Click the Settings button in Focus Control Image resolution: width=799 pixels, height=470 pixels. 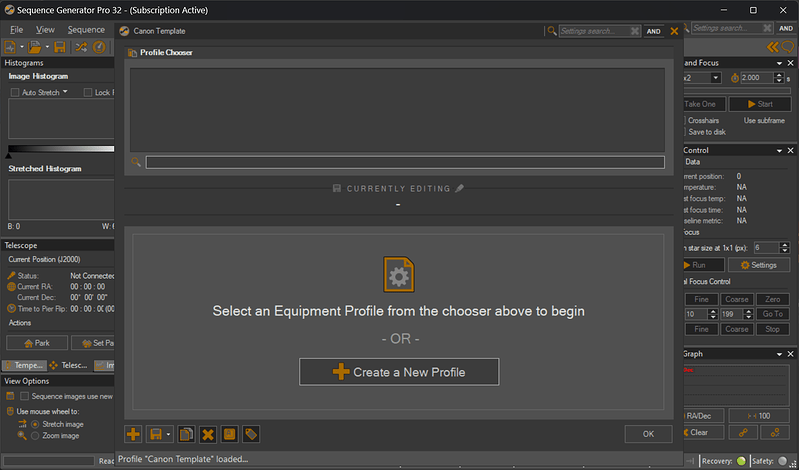(759, 265)
